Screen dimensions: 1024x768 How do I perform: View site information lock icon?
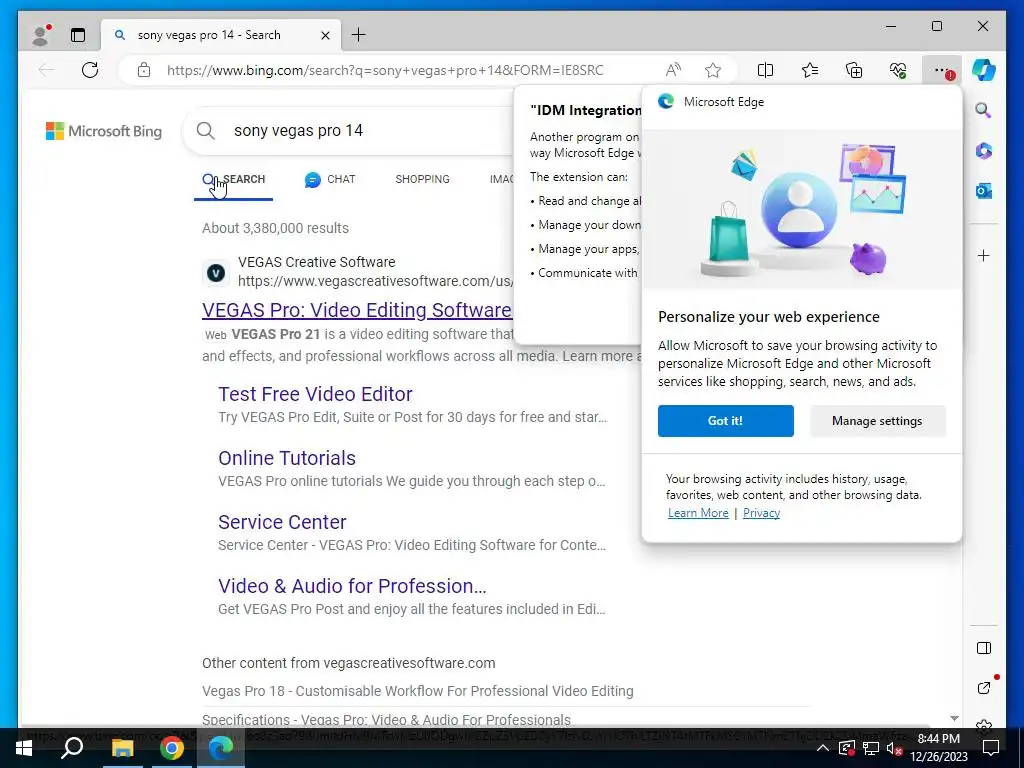(144, 70)
